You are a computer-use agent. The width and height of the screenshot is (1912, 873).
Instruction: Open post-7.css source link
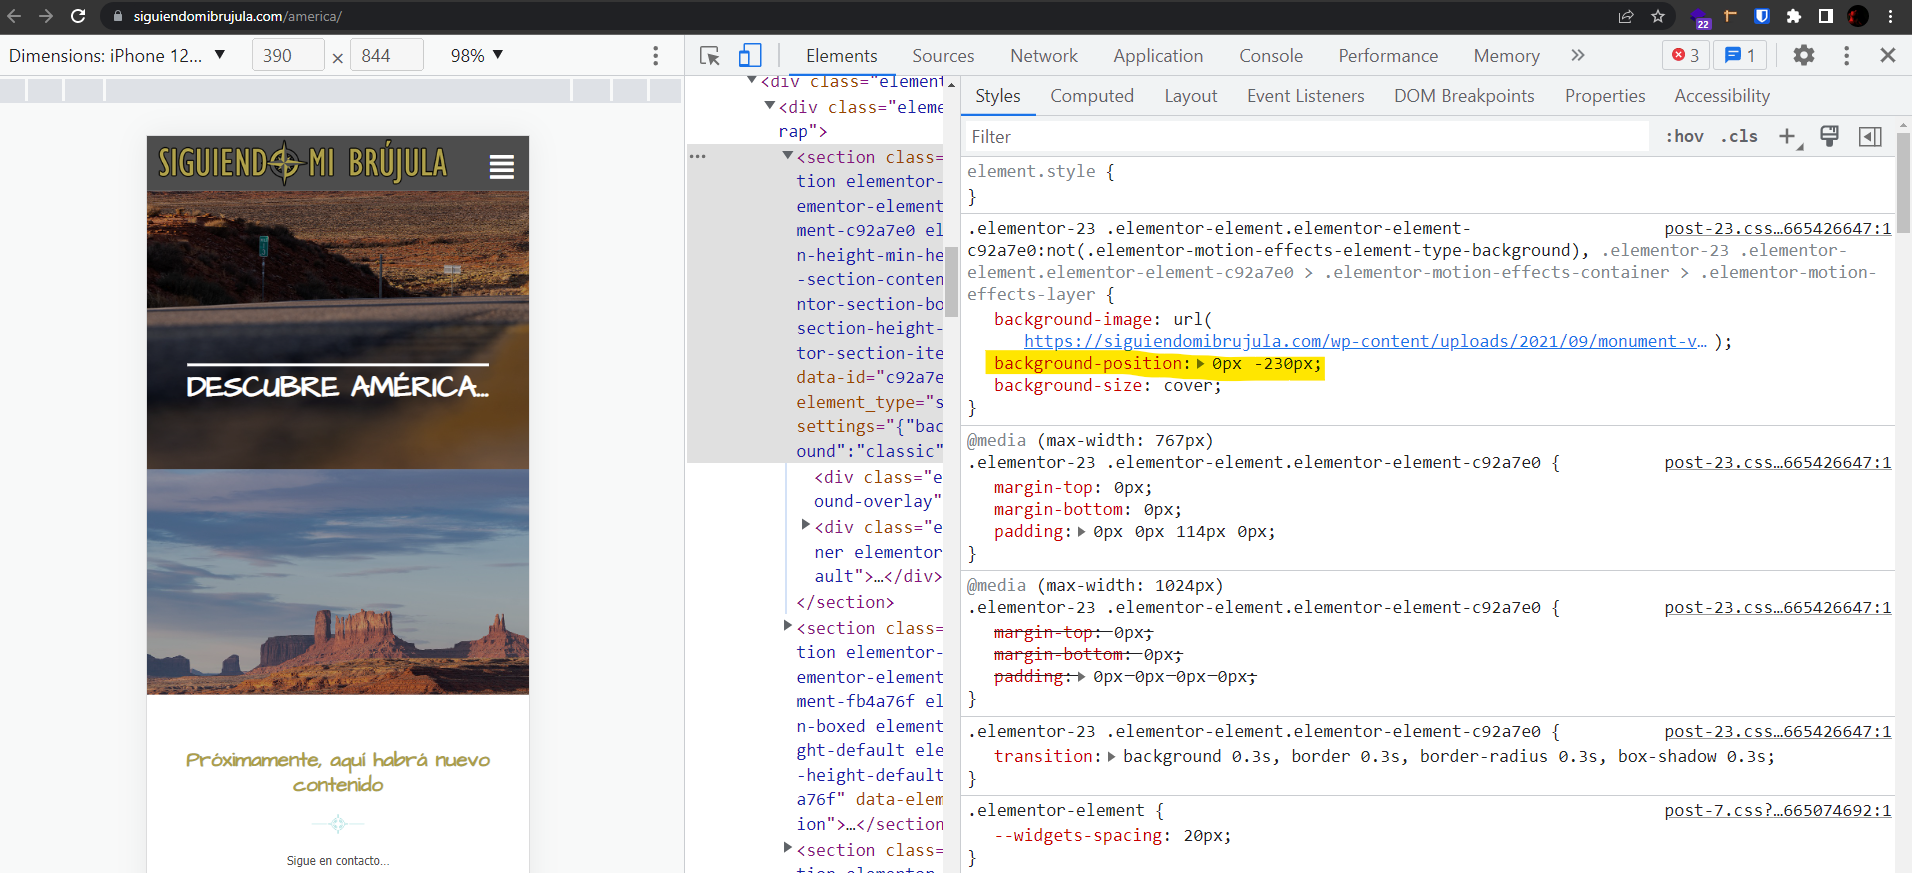tap(1778, 810)
